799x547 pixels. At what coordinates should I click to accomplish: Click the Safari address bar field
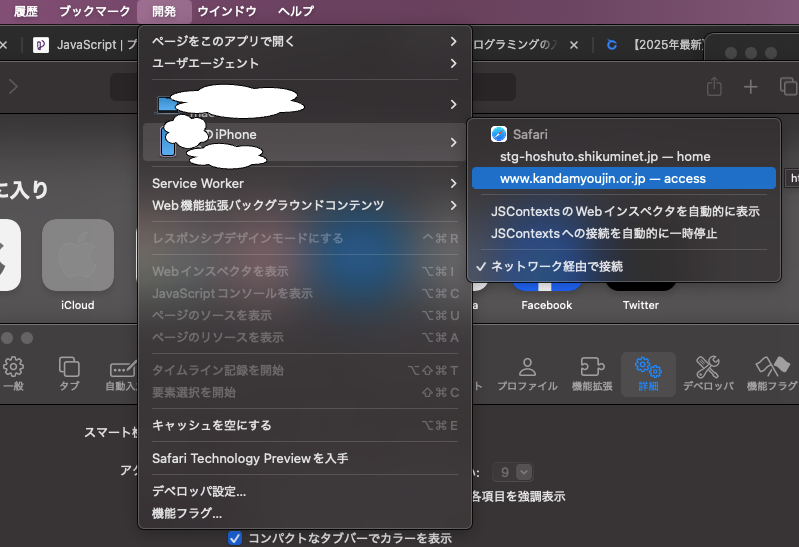[313, 87]
